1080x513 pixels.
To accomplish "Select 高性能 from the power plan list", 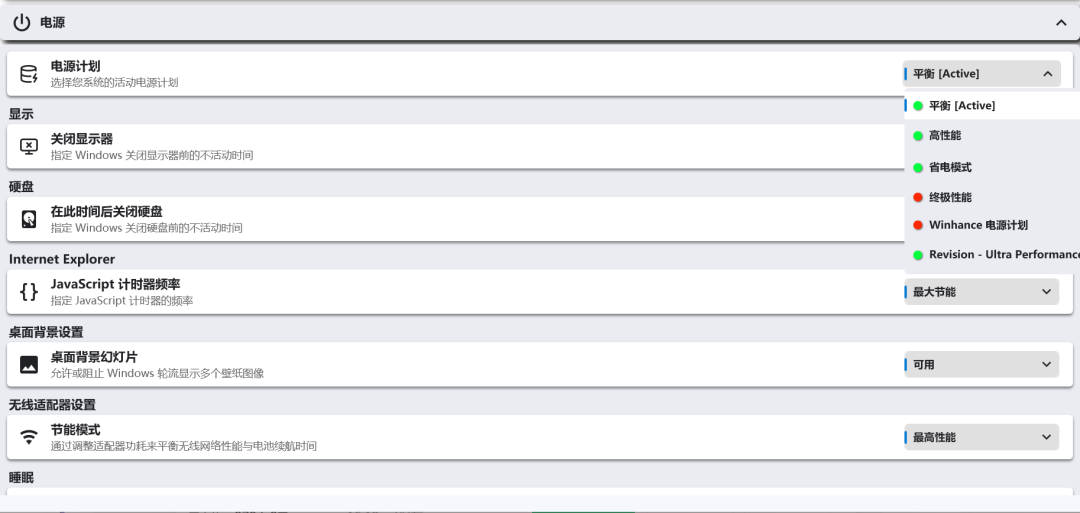I will point(944,135).
